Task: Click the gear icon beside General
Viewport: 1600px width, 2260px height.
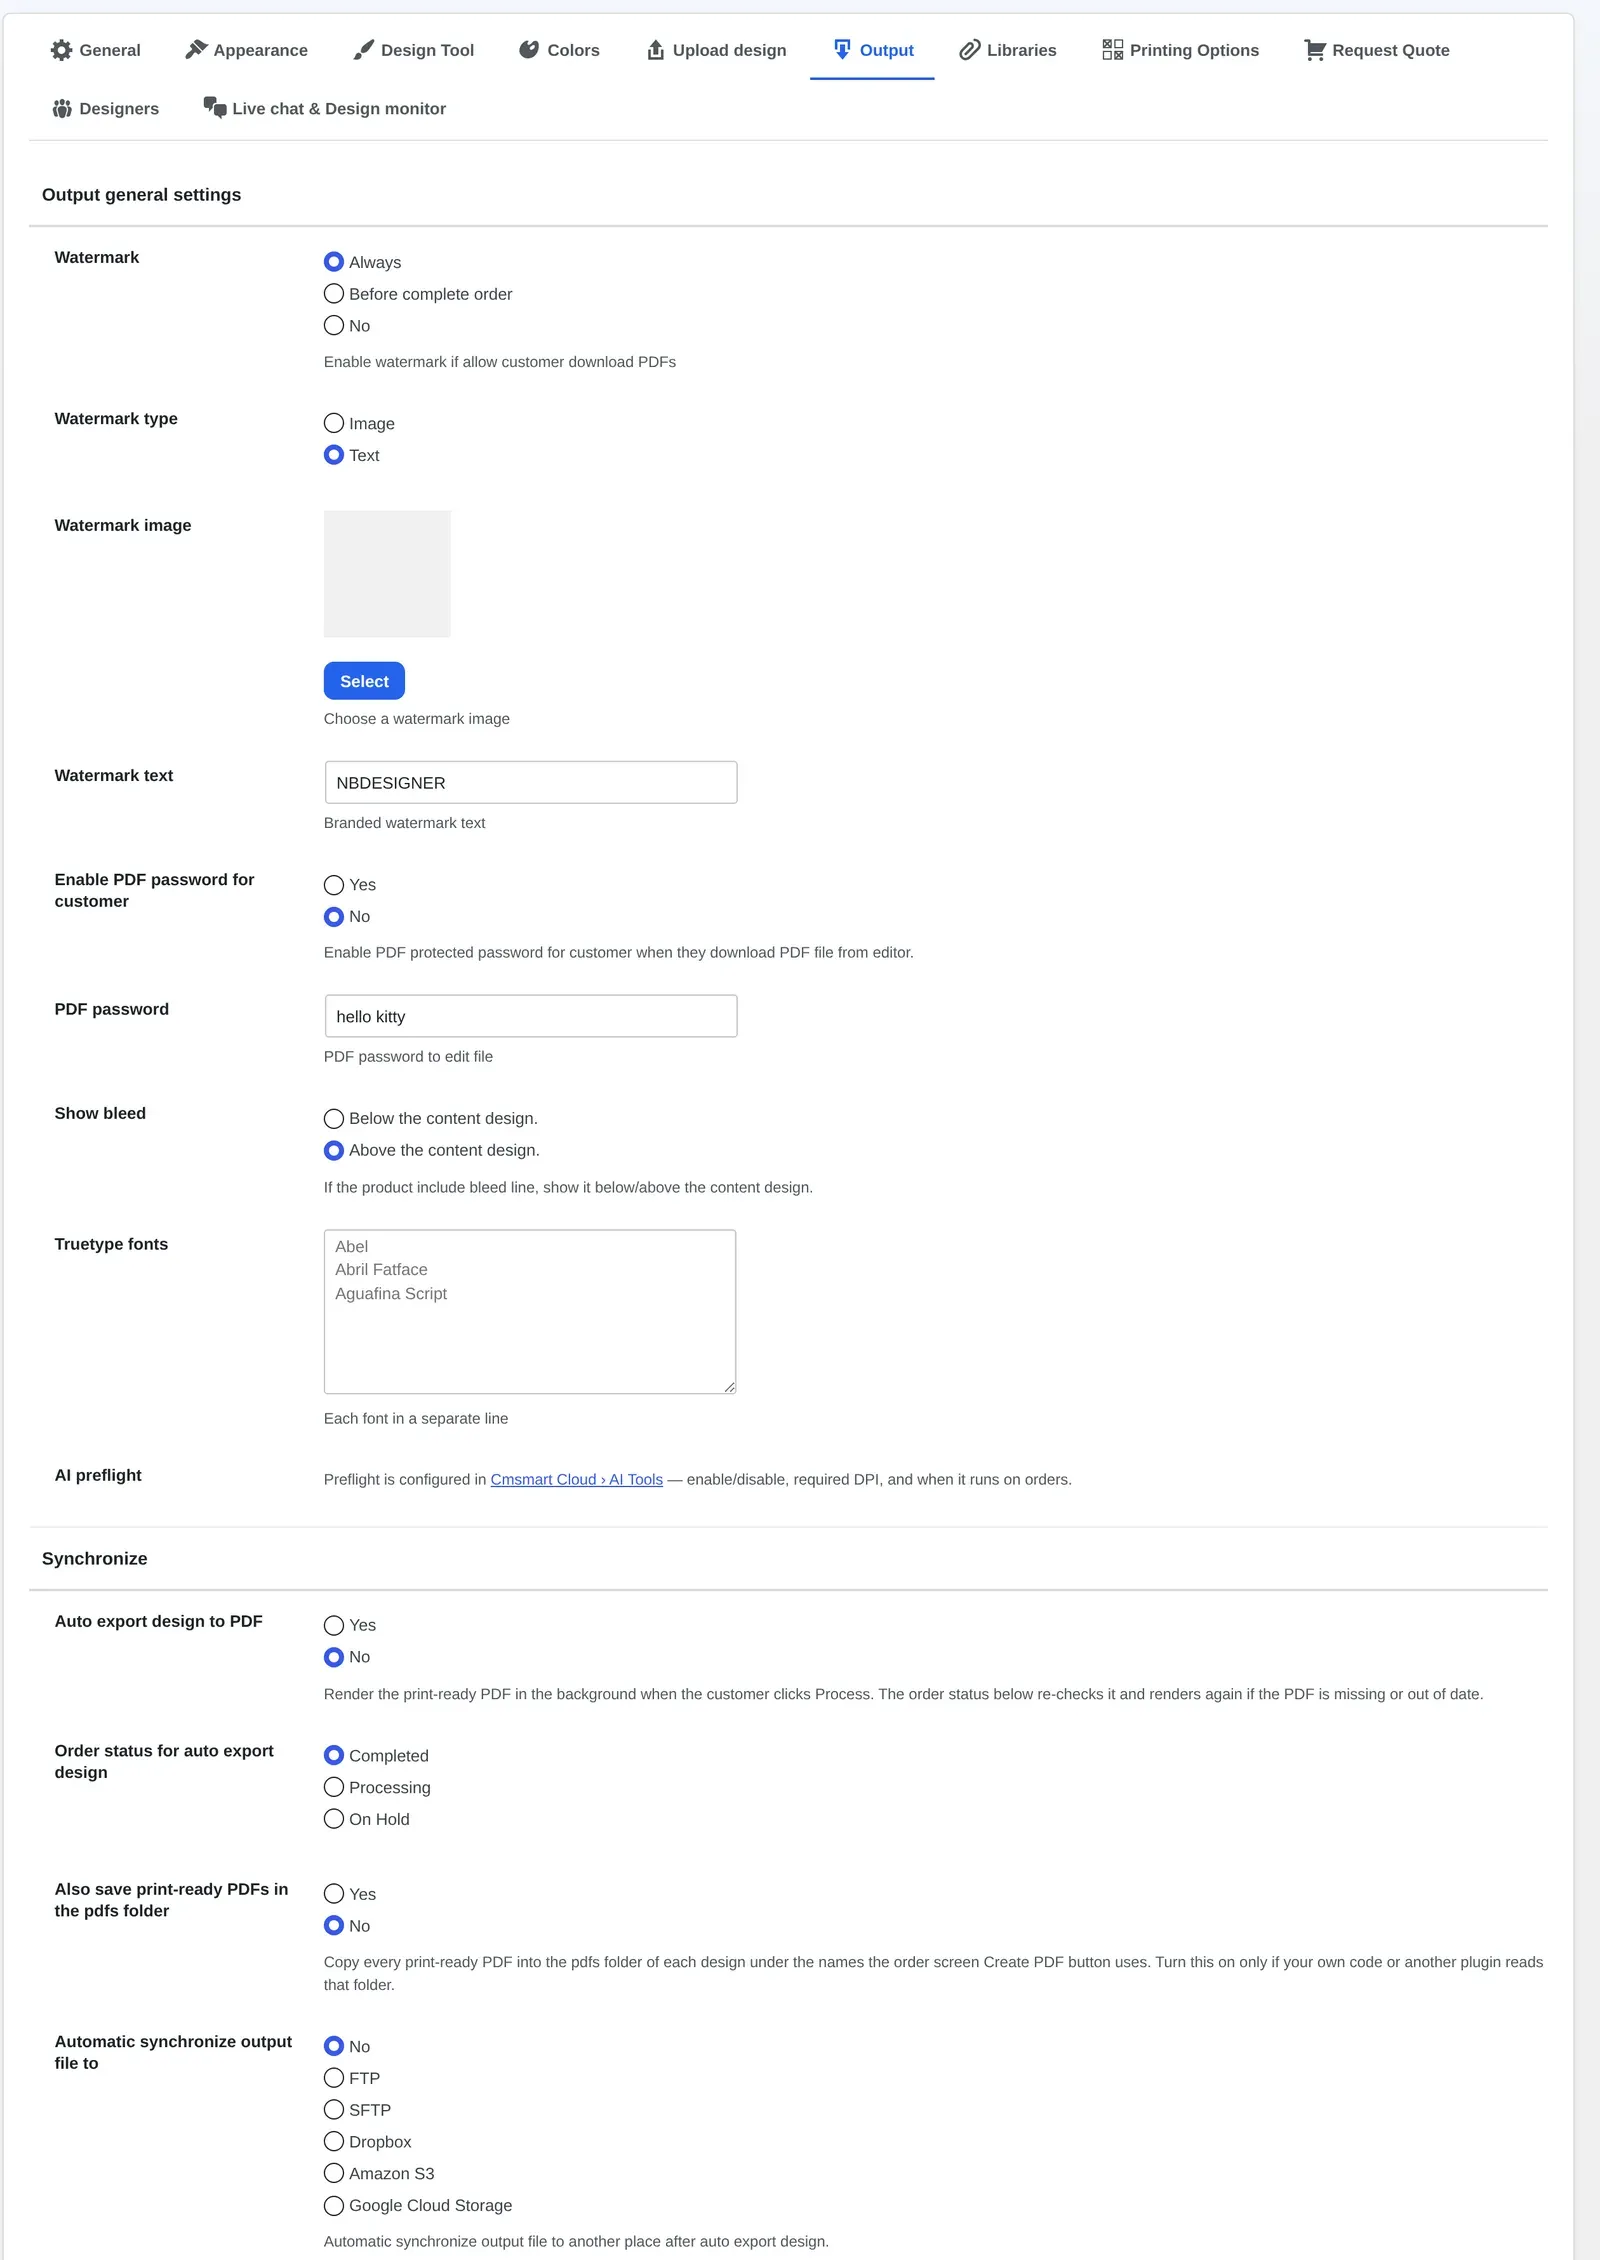Action: pos(62,50)
